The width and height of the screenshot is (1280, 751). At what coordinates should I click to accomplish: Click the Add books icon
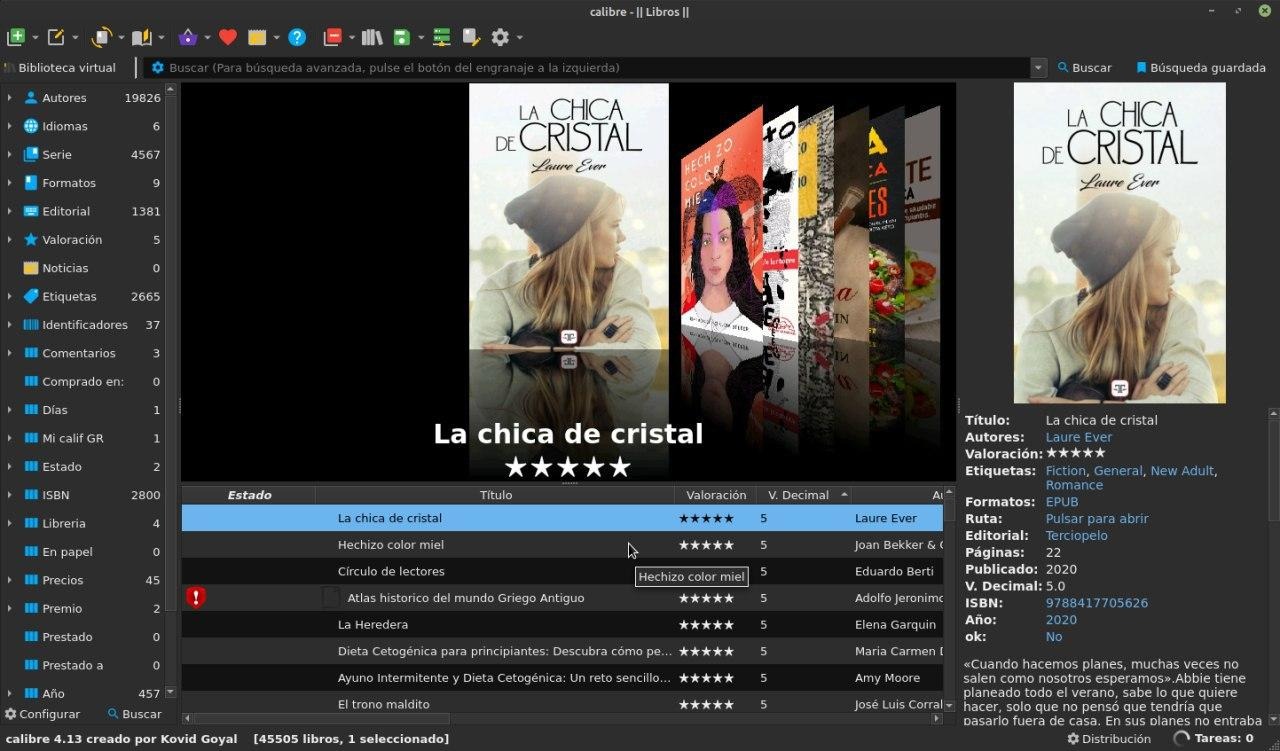click(16, 37)
